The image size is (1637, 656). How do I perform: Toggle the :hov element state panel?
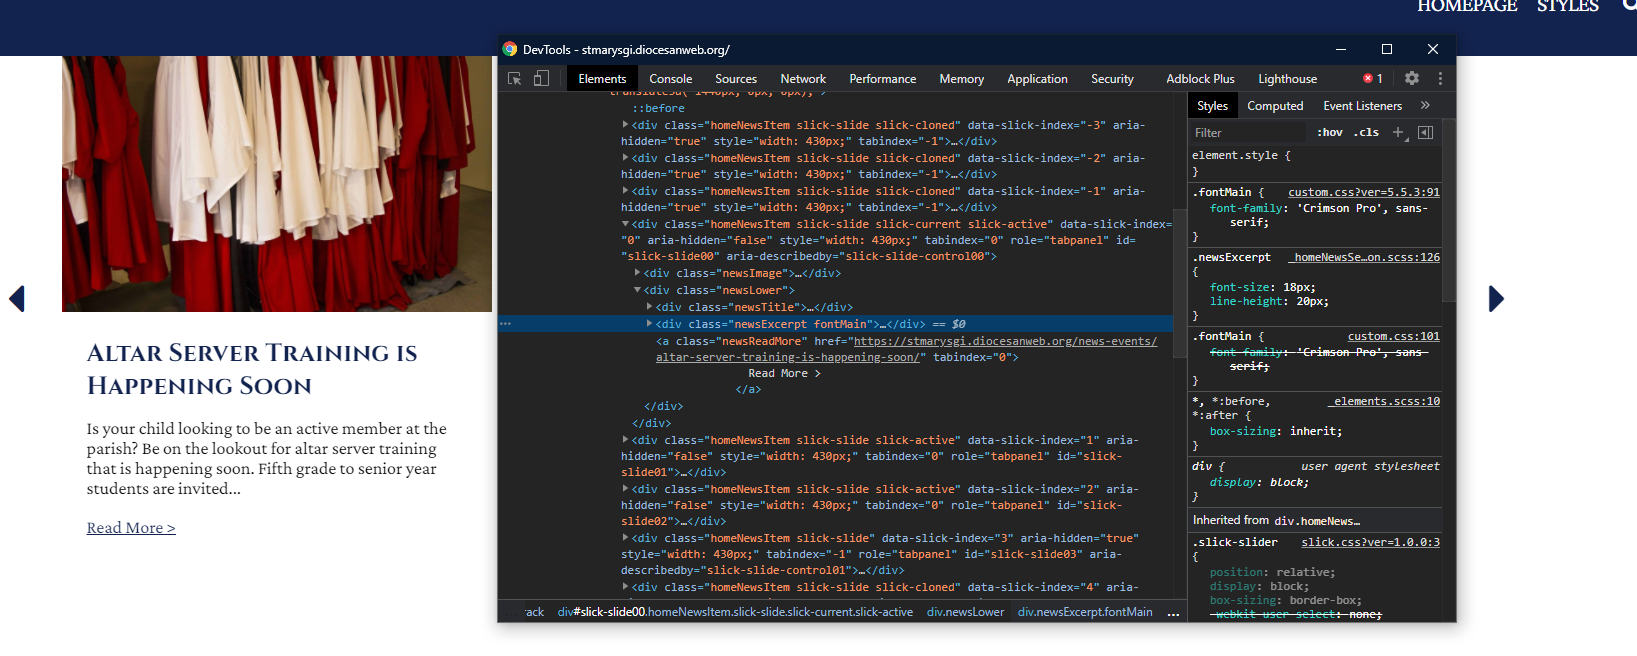point(1329,132)
